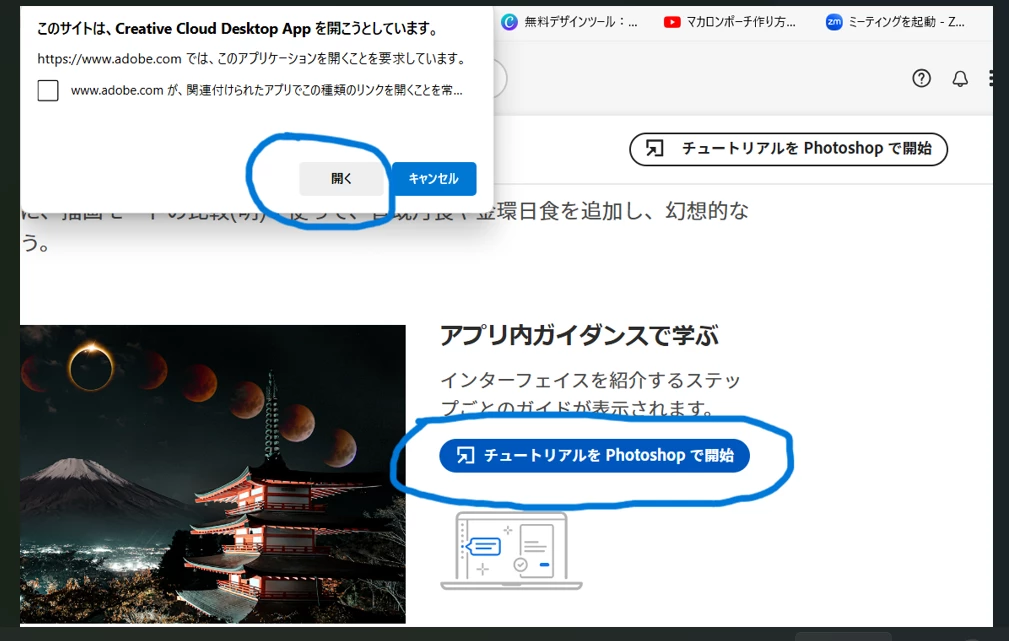Click the アプリ内ガイダンスで学ぶ heading
1009x641 pixels.
coord(579,335)
